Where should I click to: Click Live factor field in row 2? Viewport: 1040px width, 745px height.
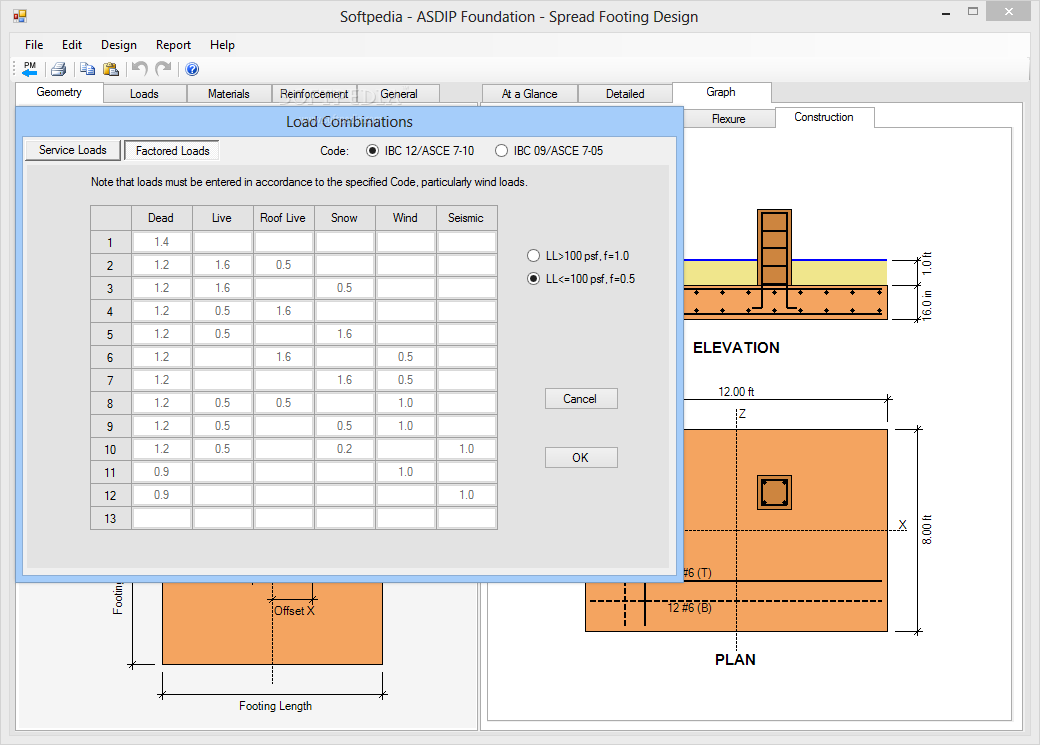(x=223, y=265)
